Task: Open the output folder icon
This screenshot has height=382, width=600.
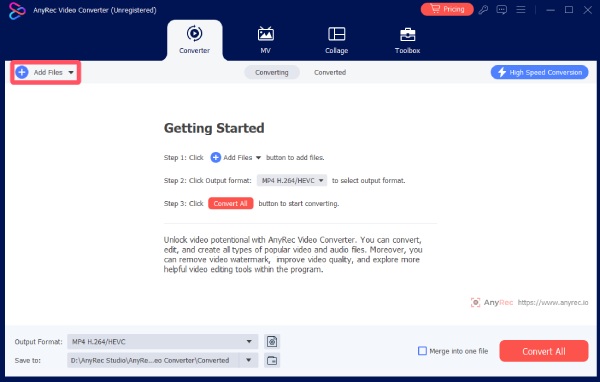Action: [x=272, y=360]
